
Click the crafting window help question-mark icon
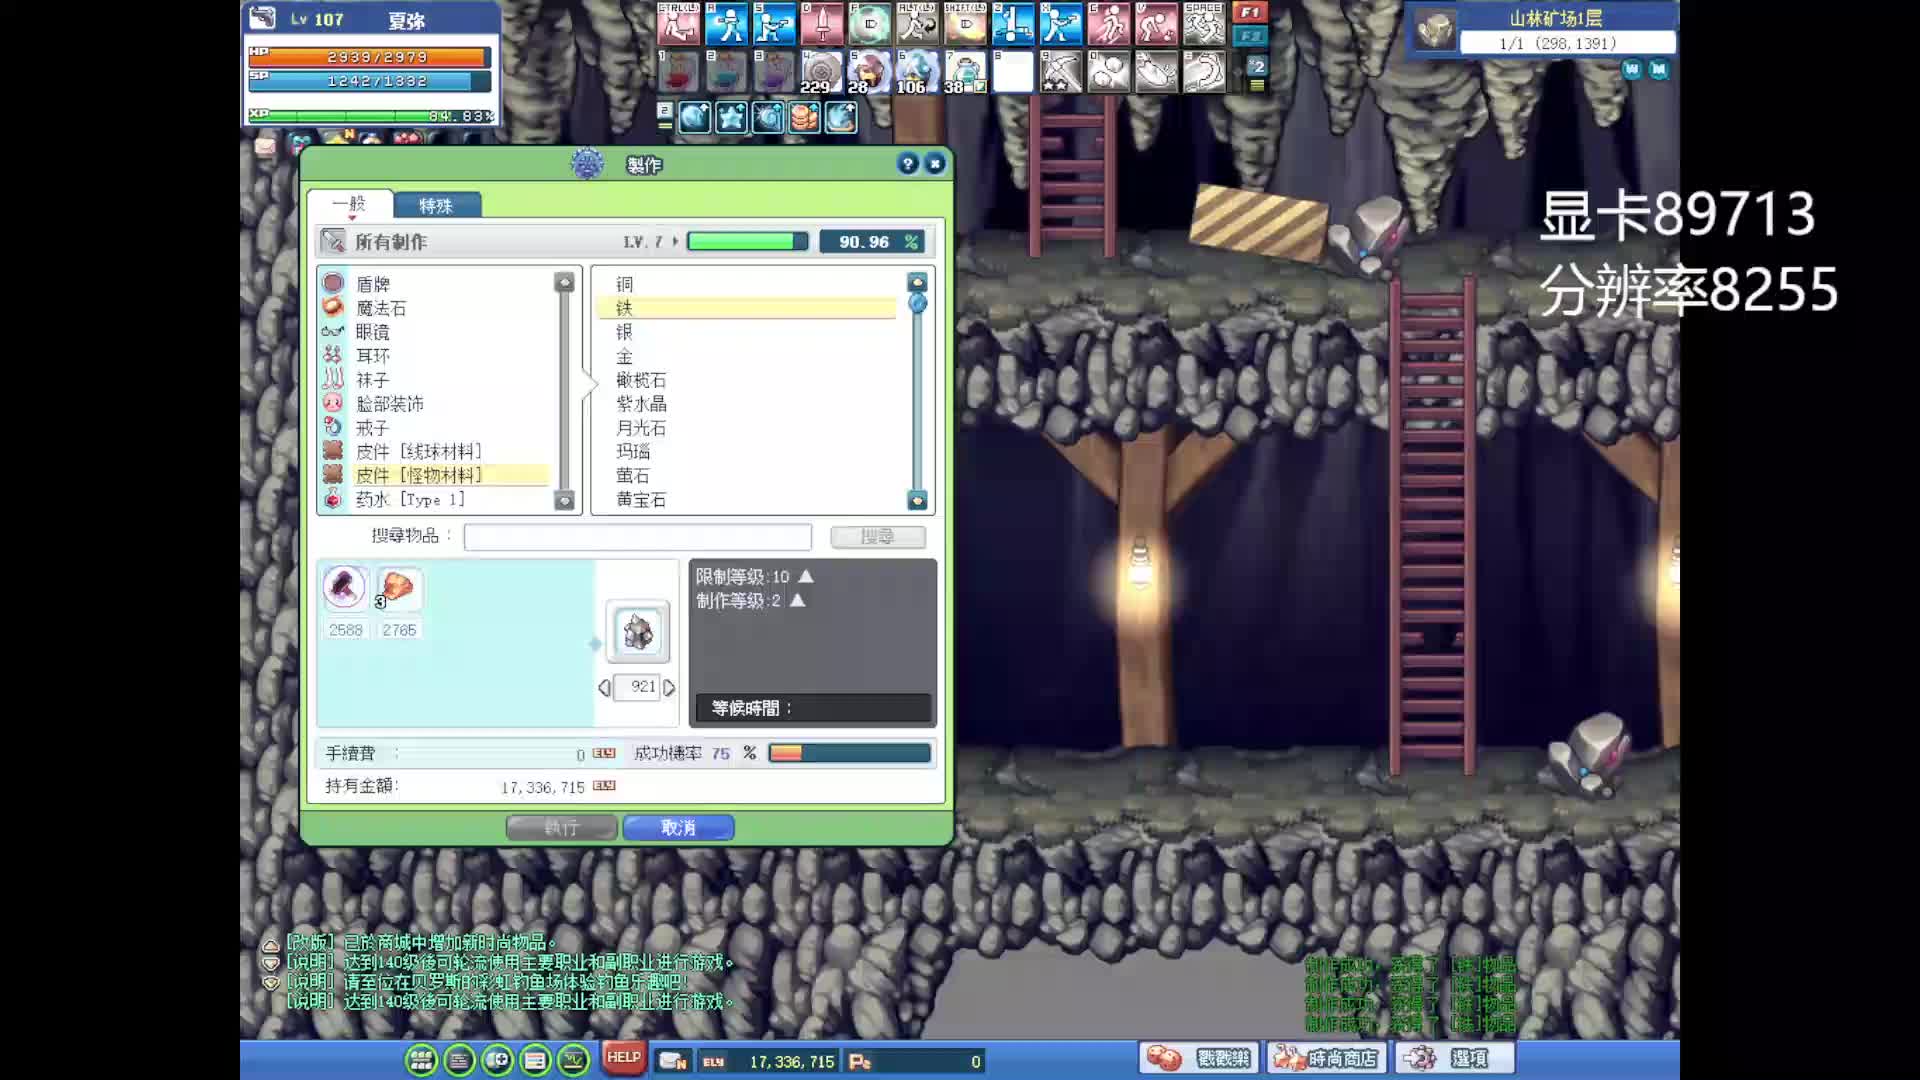pyautogui.click(x=907, y=164)
